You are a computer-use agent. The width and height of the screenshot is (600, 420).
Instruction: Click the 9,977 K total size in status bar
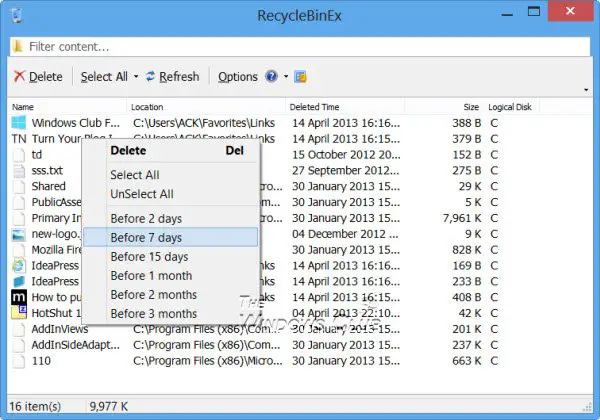pos(109,406)
